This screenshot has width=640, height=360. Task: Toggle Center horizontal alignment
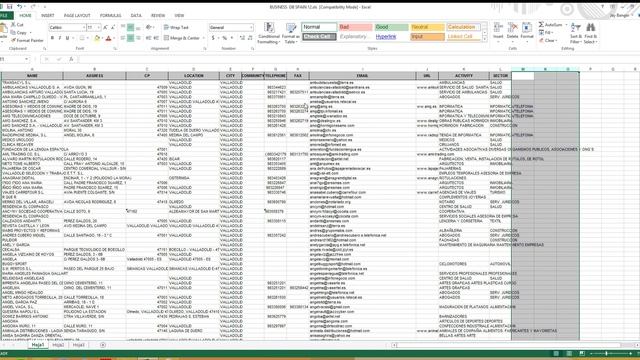[131, 38]
